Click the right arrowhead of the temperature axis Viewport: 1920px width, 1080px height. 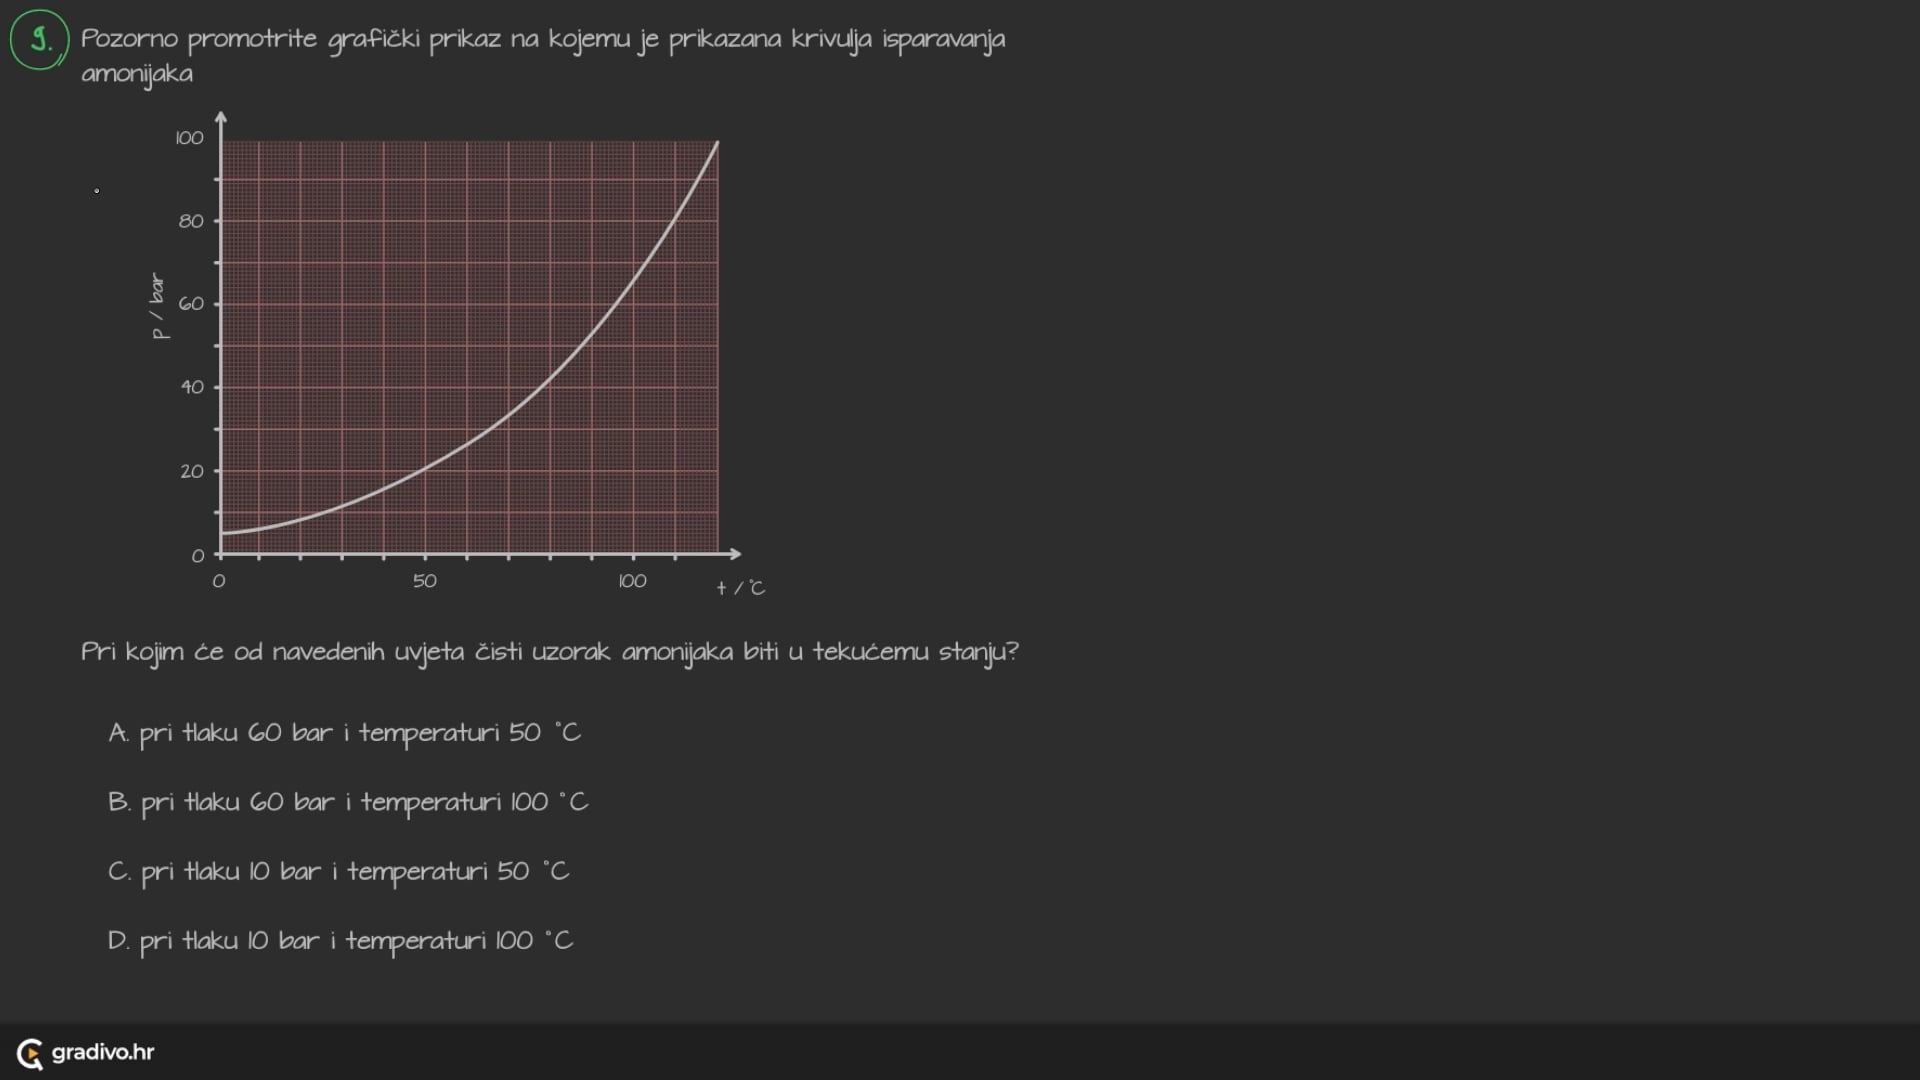point(735,553)
